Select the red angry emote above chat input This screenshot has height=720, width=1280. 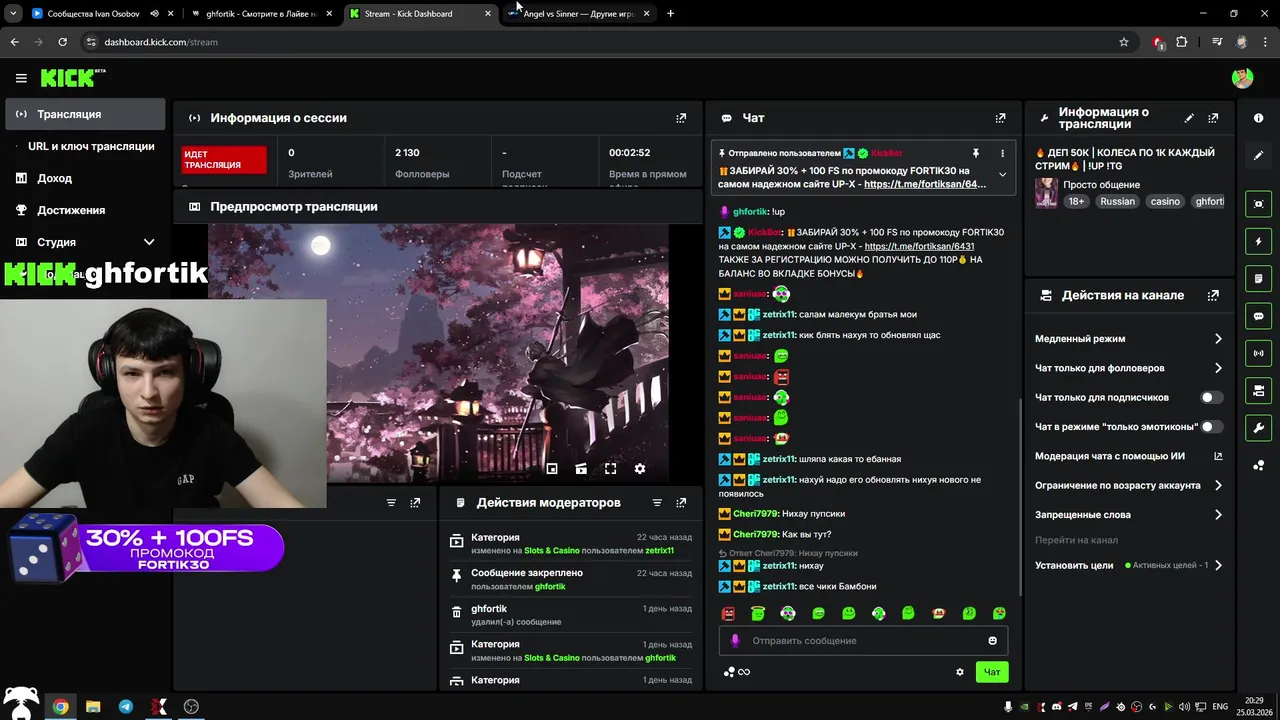point(728,613)
